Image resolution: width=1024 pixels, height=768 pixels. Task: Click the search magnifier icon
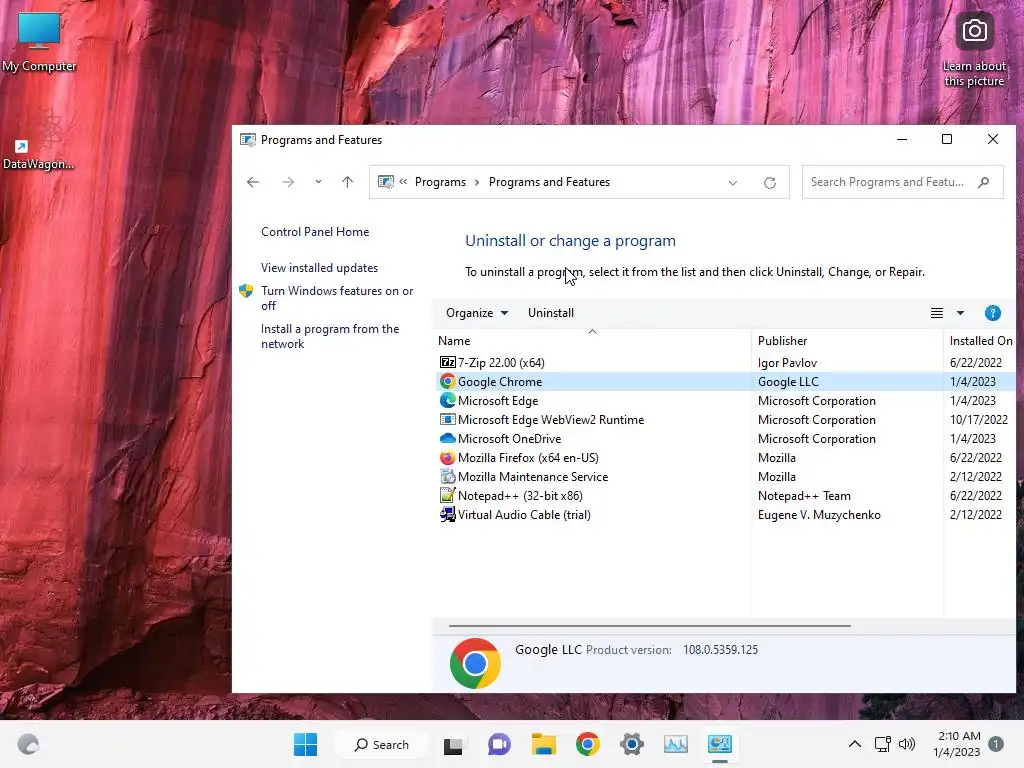984,182
